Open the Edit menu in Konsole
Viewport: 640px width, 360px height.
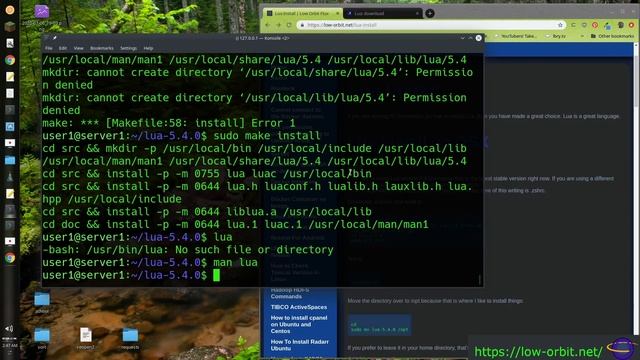pyautogui.click(x=62, y=48)
